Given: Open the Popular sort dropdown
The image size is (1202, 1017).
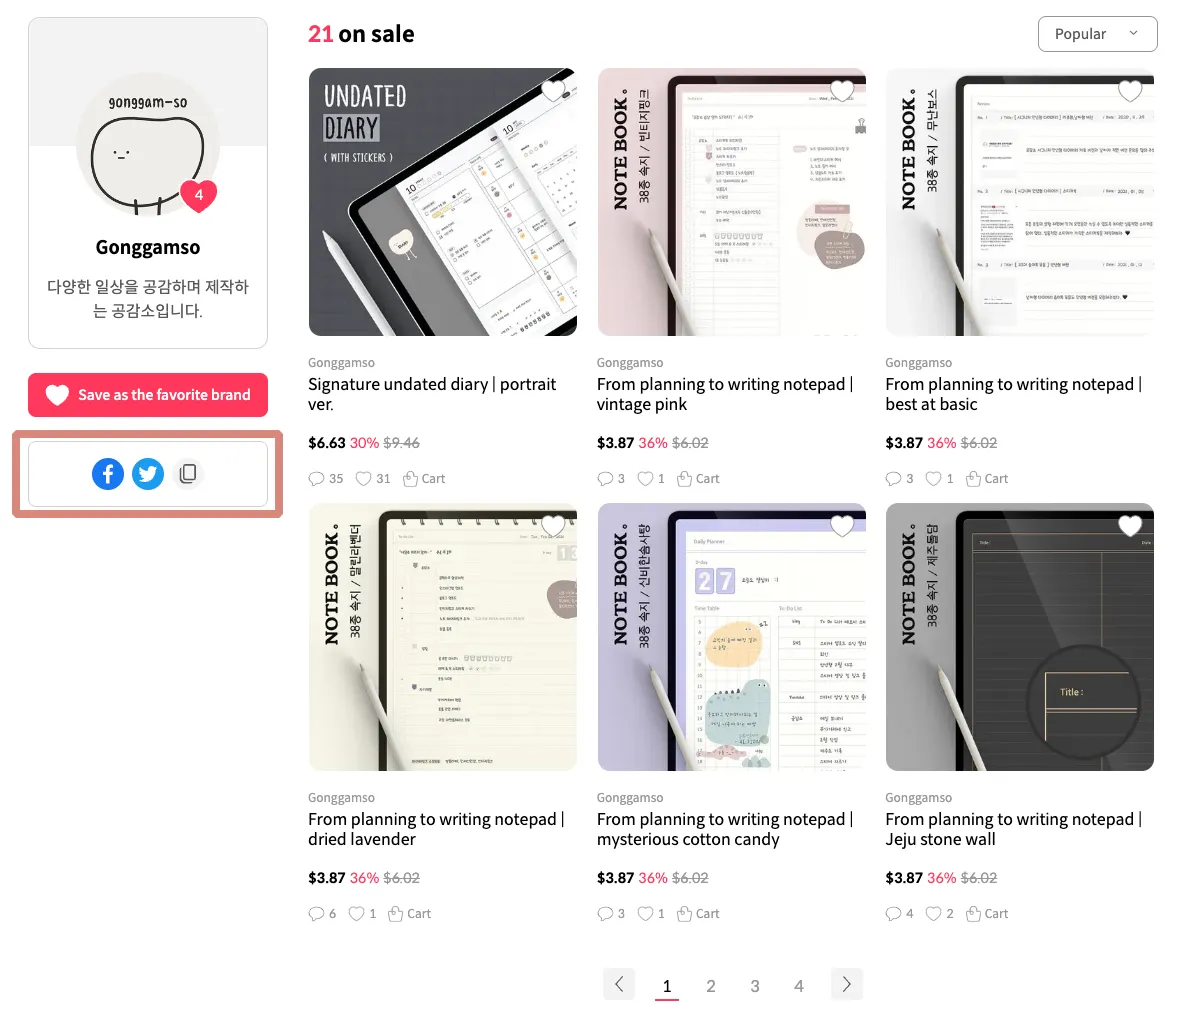Looking at the screenshot, I should 1097,34.
